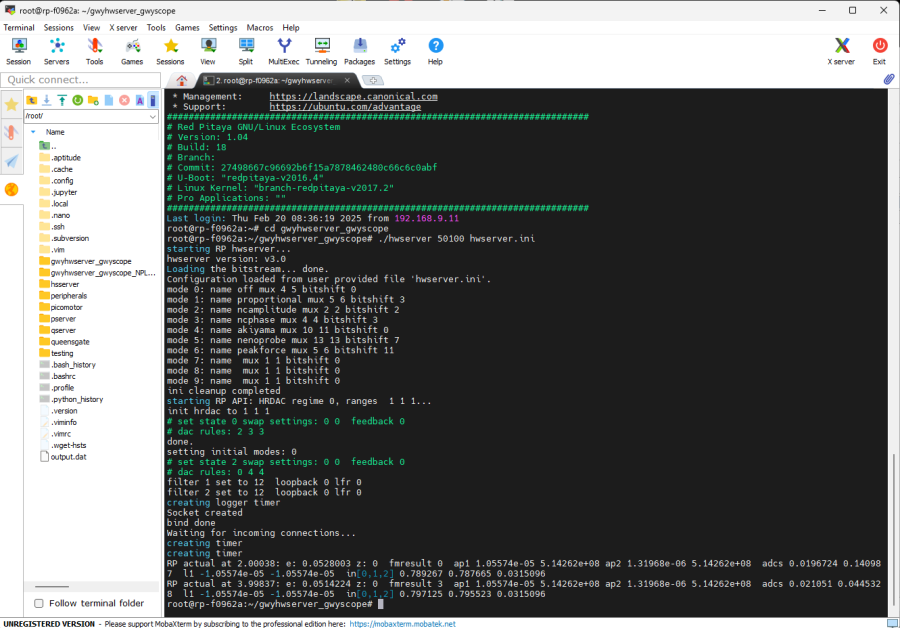Switch to the home tab
This screenshot has height=628, width=900.
pyautogui.click(x=181, y=80)
